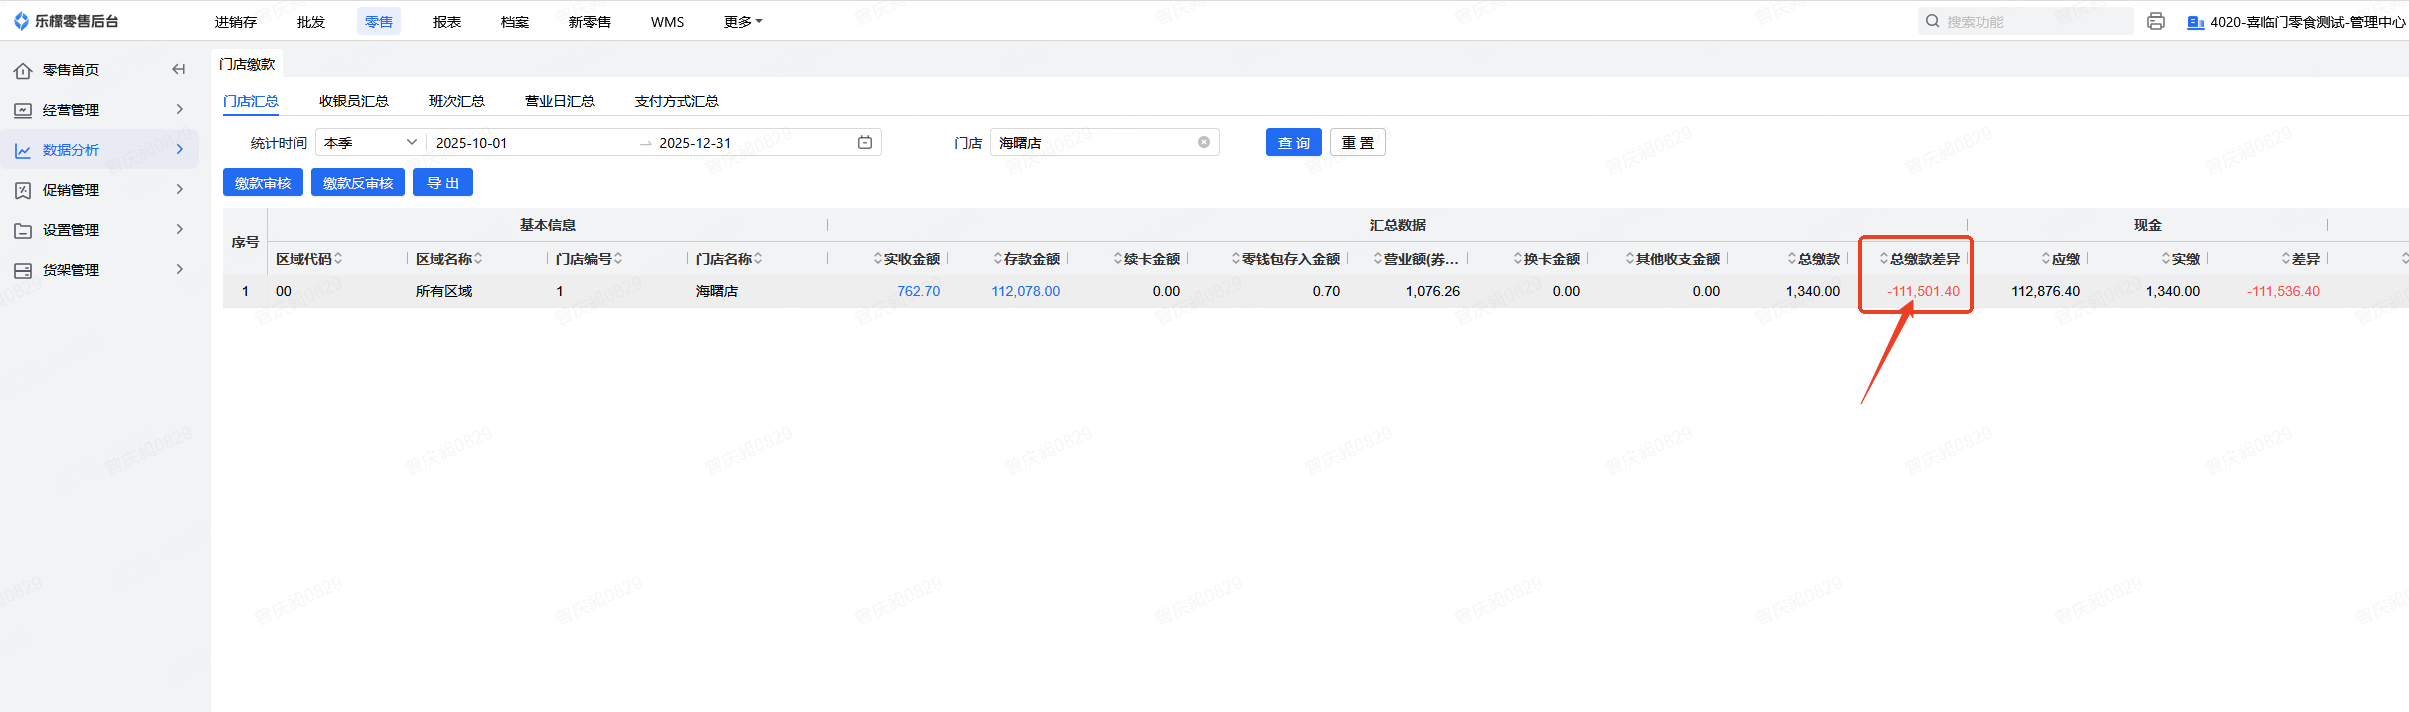Open the 报表 top menu
This screenshot has width=2409, height=712.
click(x=447, y=22)
